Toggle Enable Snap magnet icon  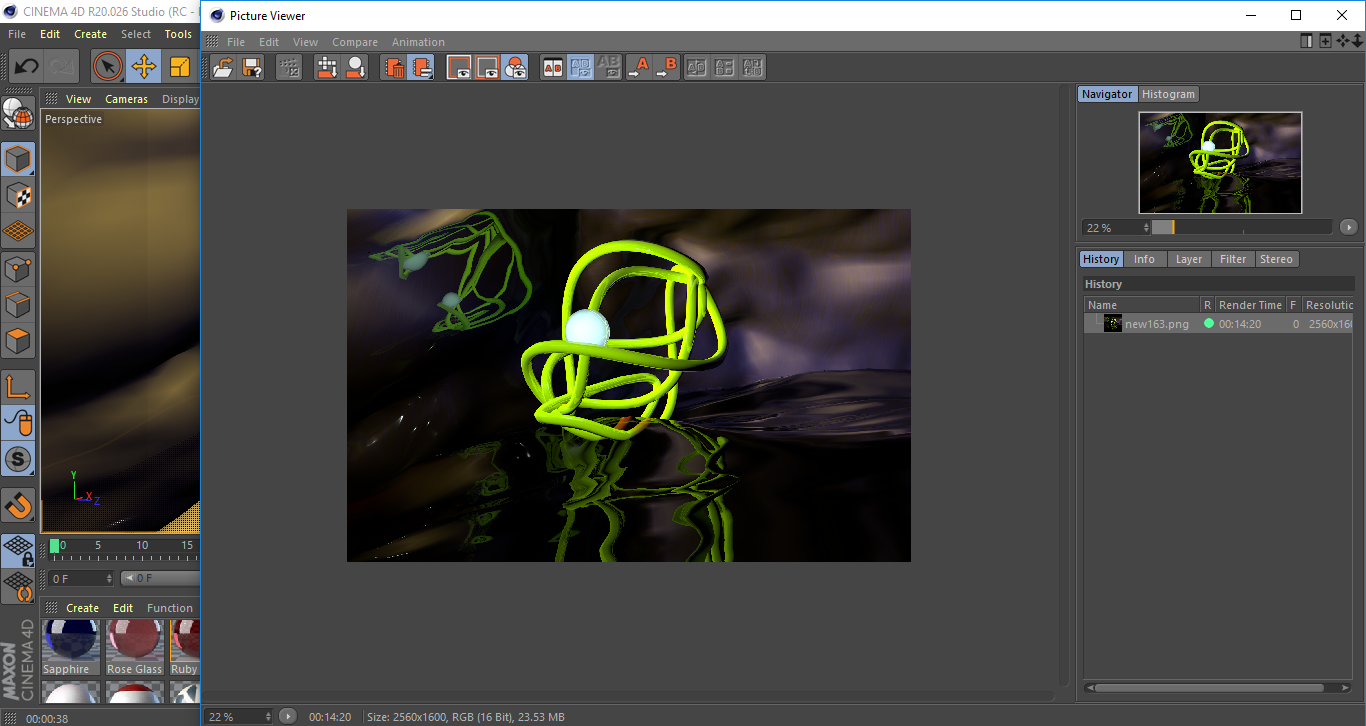18,506
